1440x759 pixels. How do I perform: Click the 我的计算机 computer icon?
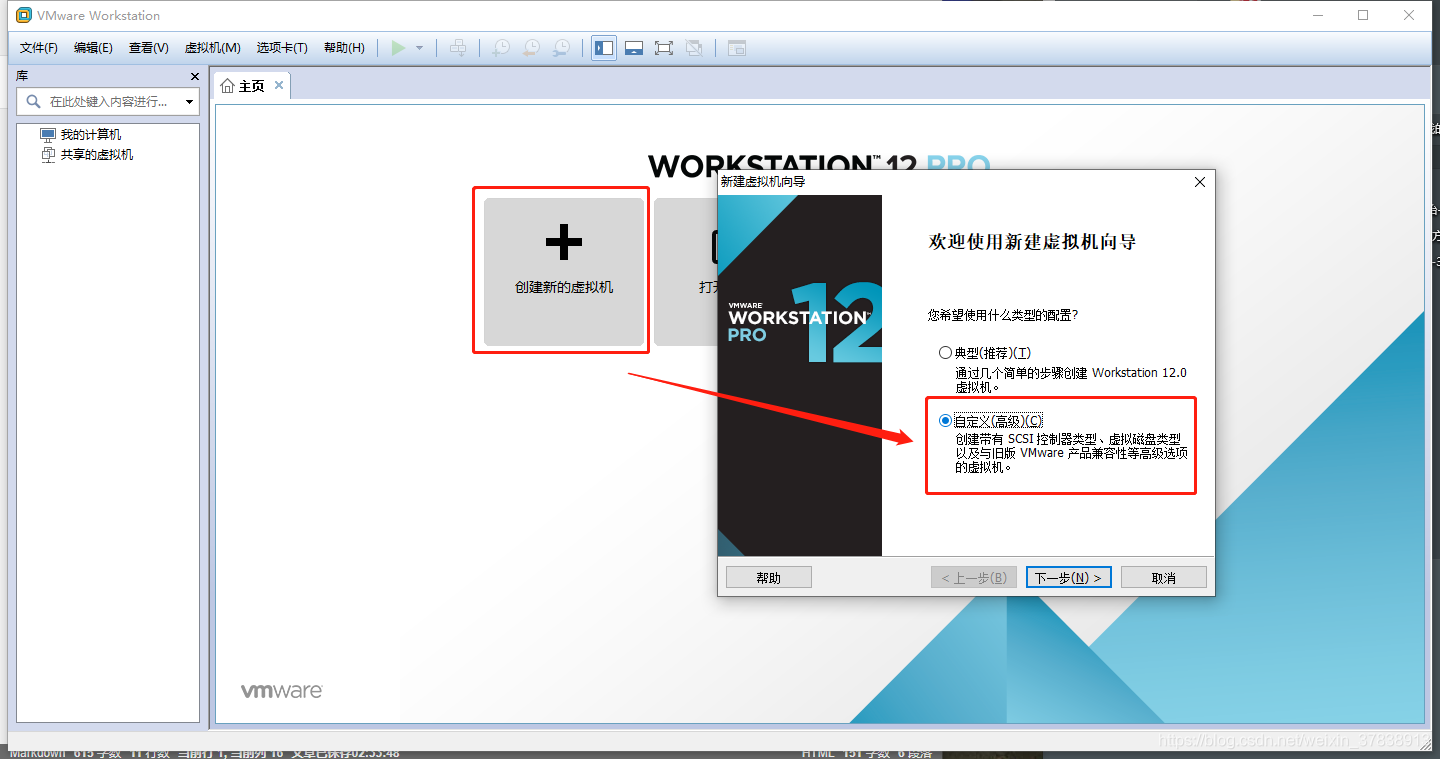click(48, 134)
